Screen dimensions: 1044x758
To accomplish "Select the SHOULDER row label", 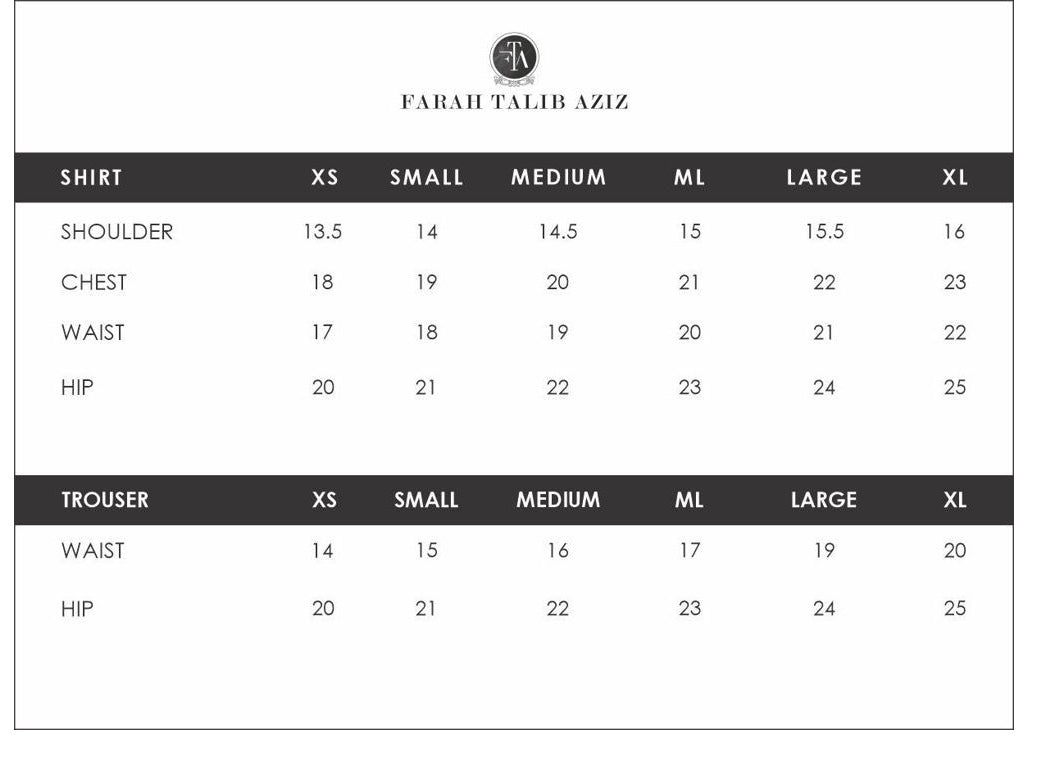I will tap(116, 232).
